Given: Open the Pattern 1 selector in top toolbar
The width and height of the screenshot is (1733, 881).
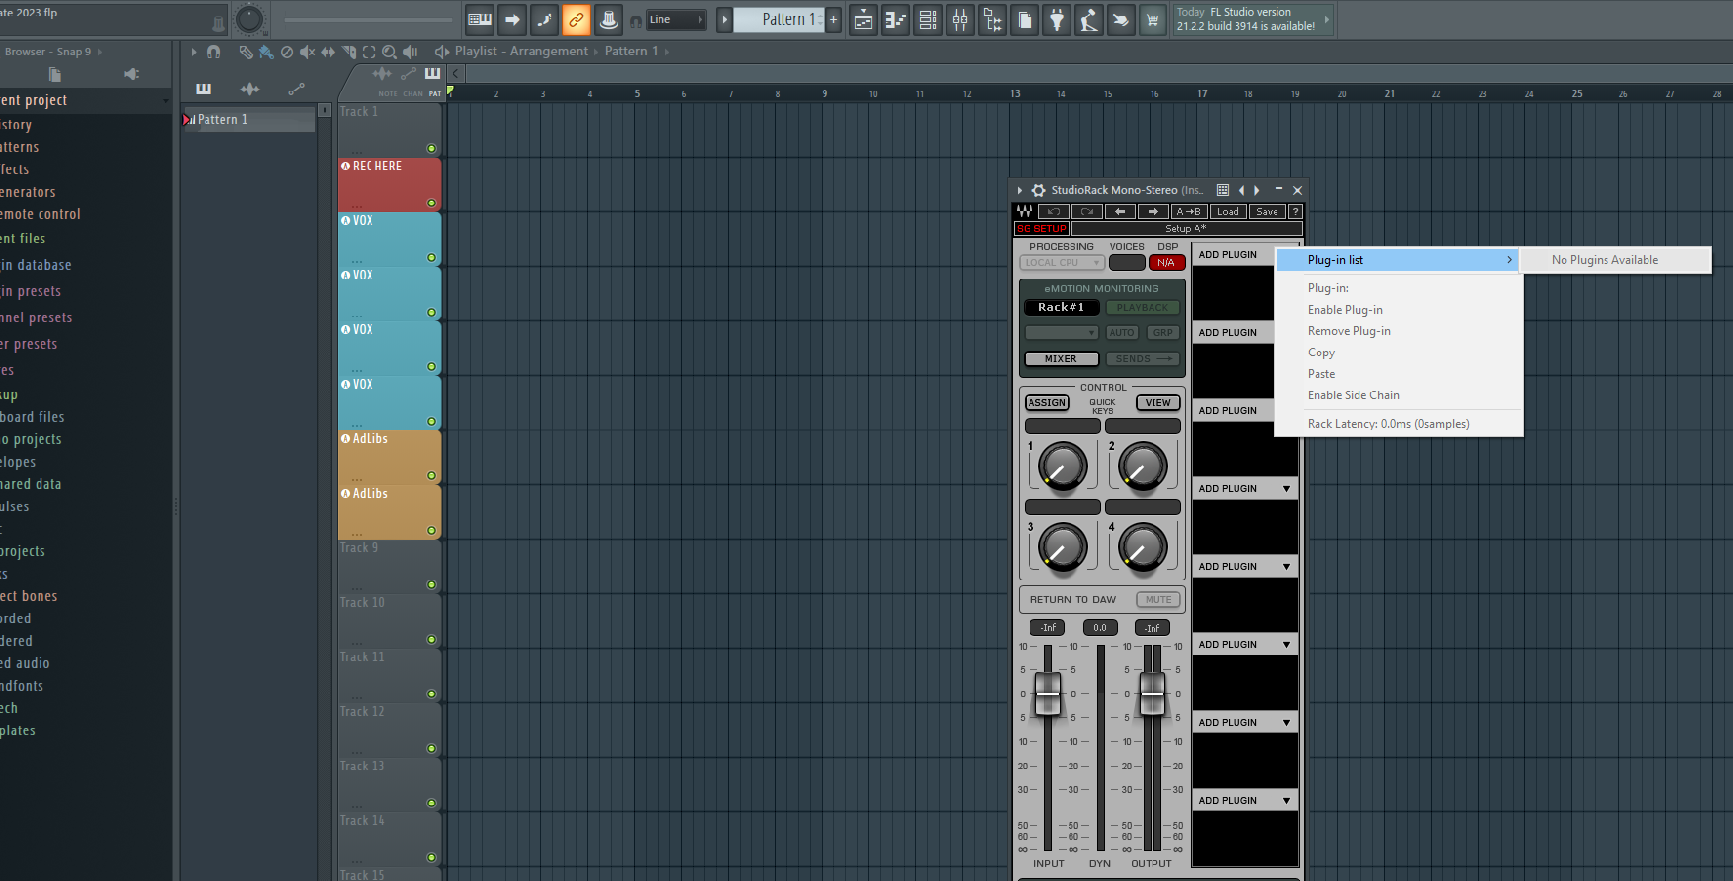Looking at the screenshot, I should coord(780,19).
